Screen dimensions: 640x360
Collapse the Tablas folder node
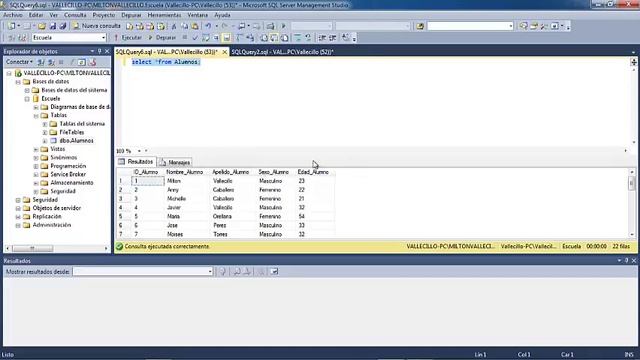pos(36,116)
